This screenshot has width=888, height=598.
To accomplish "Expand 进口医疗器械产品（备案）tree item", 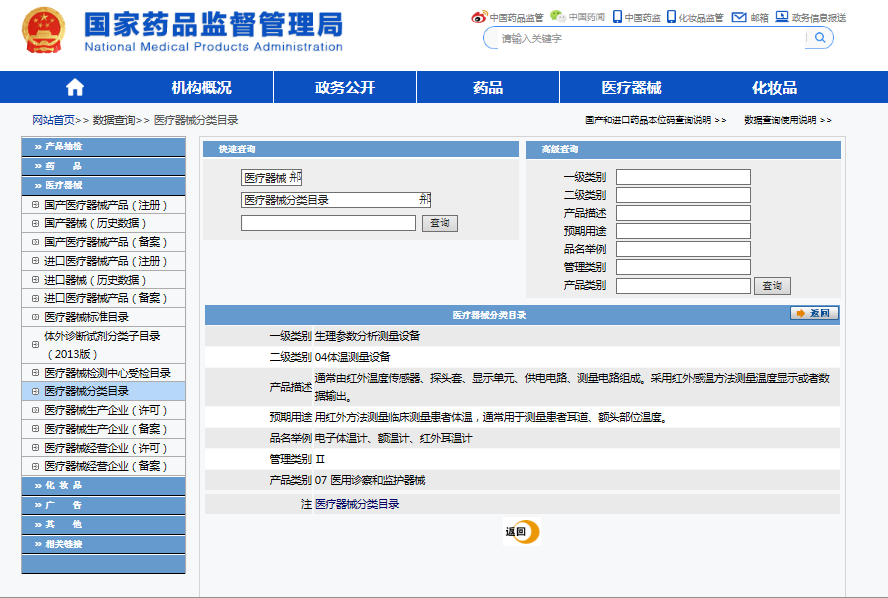I will pos(34,297).
